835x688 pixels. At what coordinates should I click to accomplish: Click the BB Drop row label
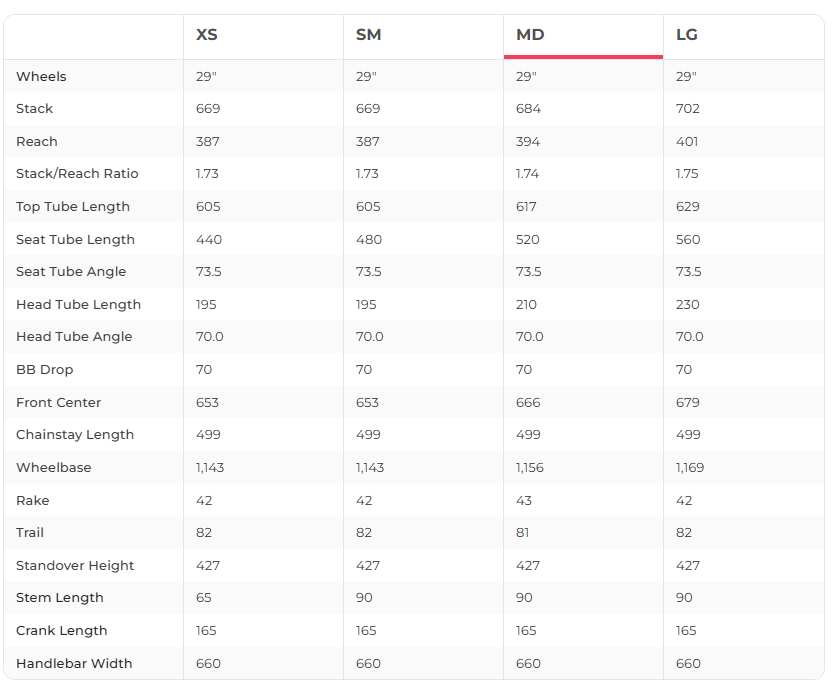tap(45, 370)
